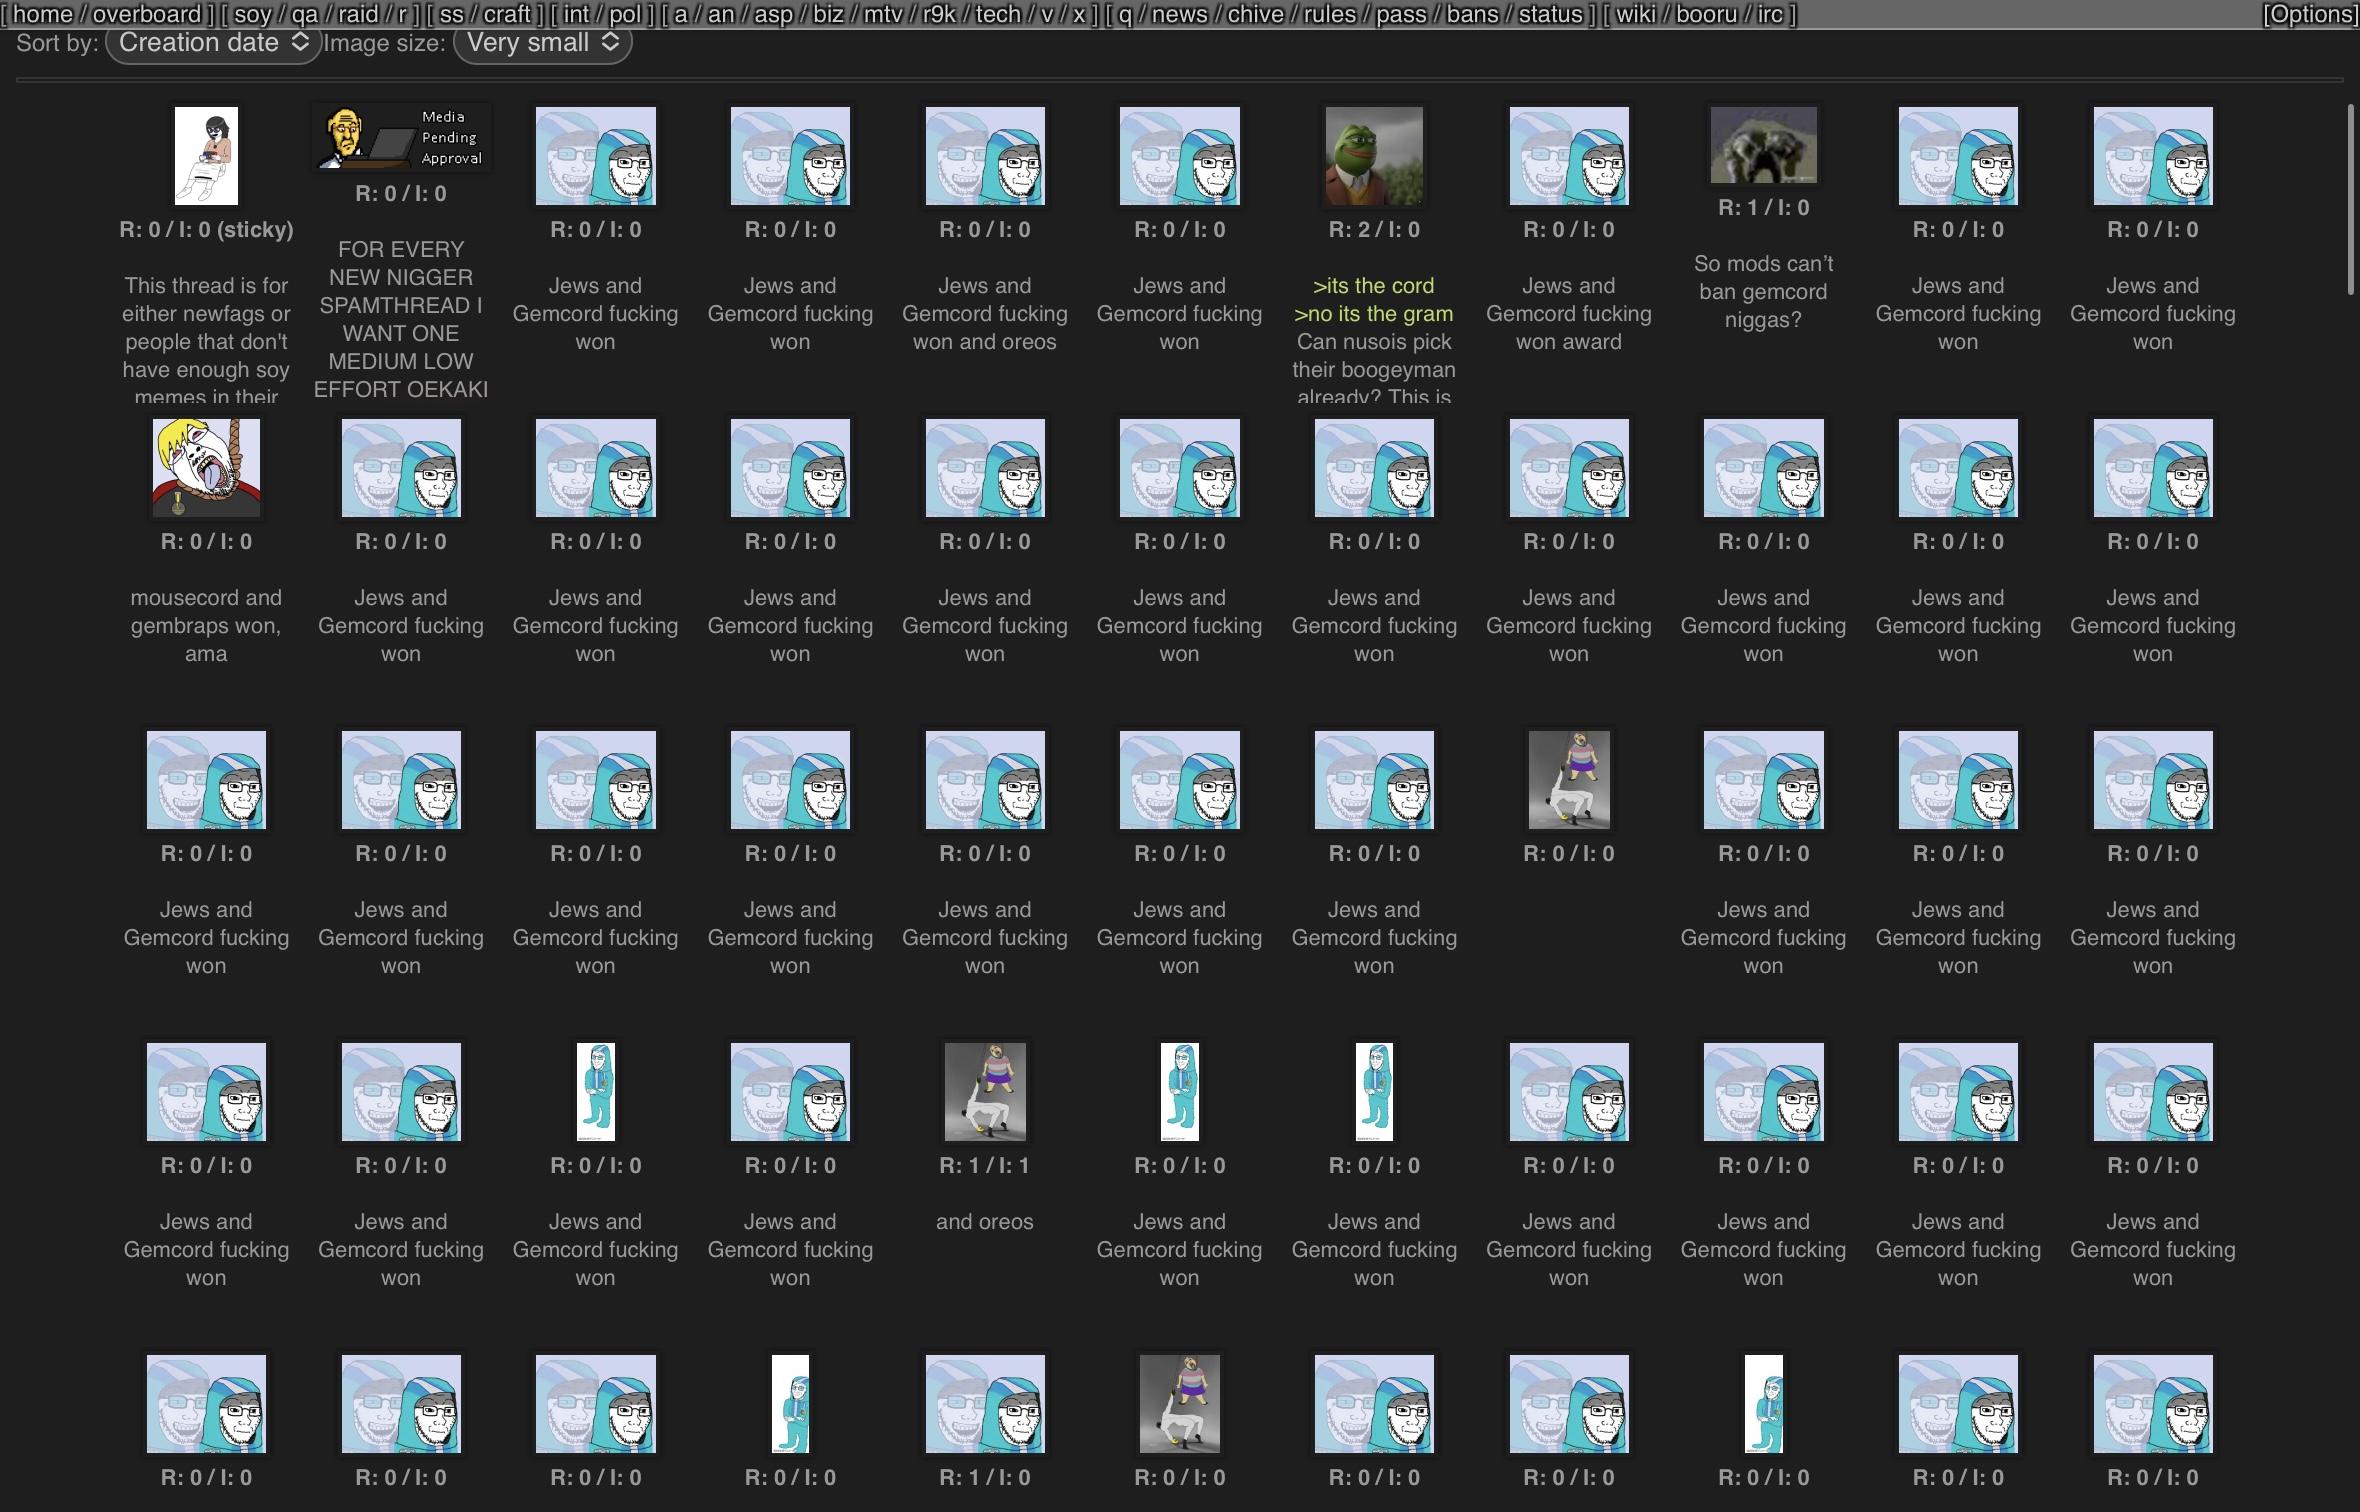Click the Media Pending Approval thumbnail
This screenshot has height=1512, width=2360.
pos(401,137)
